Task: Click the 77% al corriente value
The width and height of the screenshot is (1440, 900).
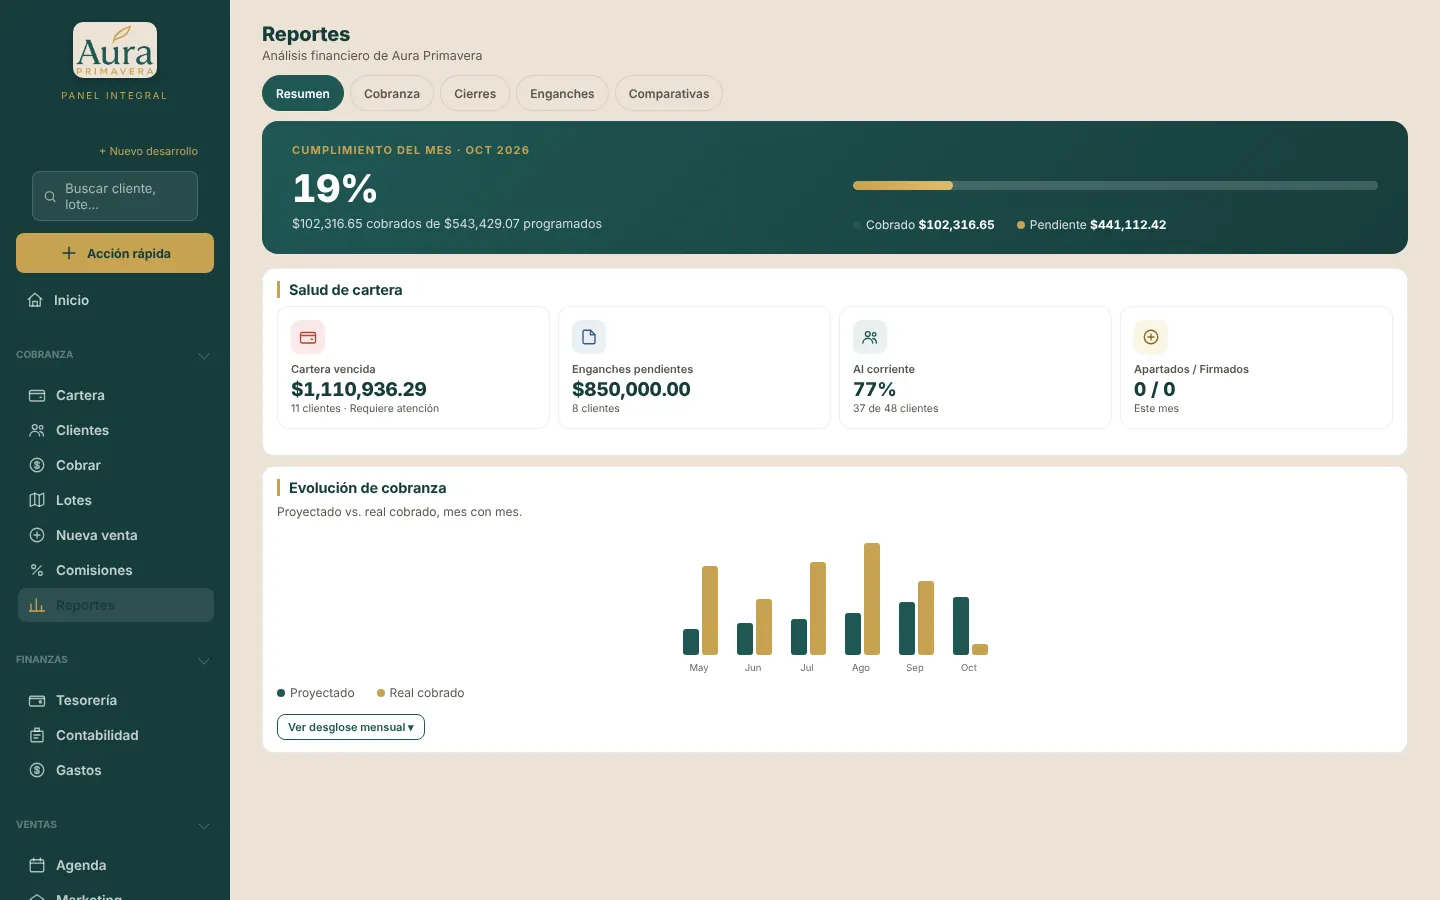Action: [874, 389]
